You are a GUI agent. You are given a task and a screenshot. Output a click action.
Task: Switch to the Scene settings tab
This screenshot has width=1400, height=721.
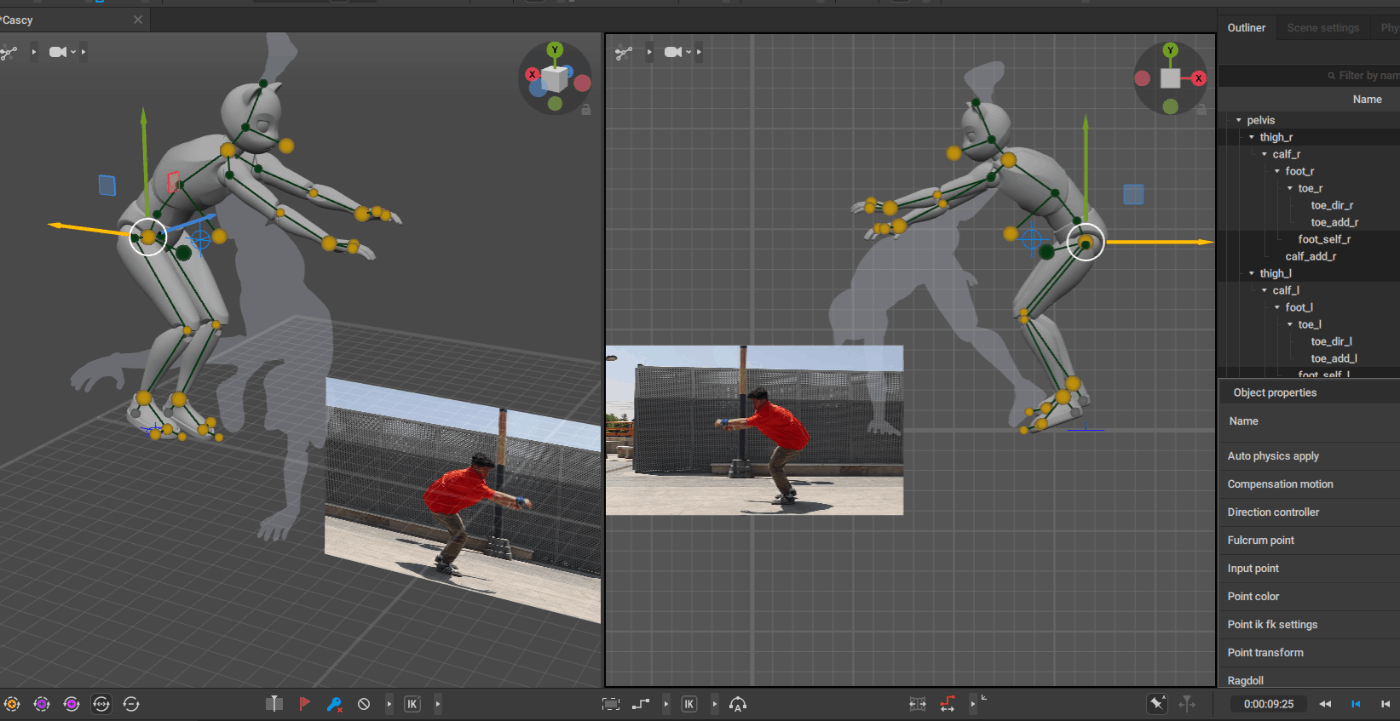tap(1323, 28)
